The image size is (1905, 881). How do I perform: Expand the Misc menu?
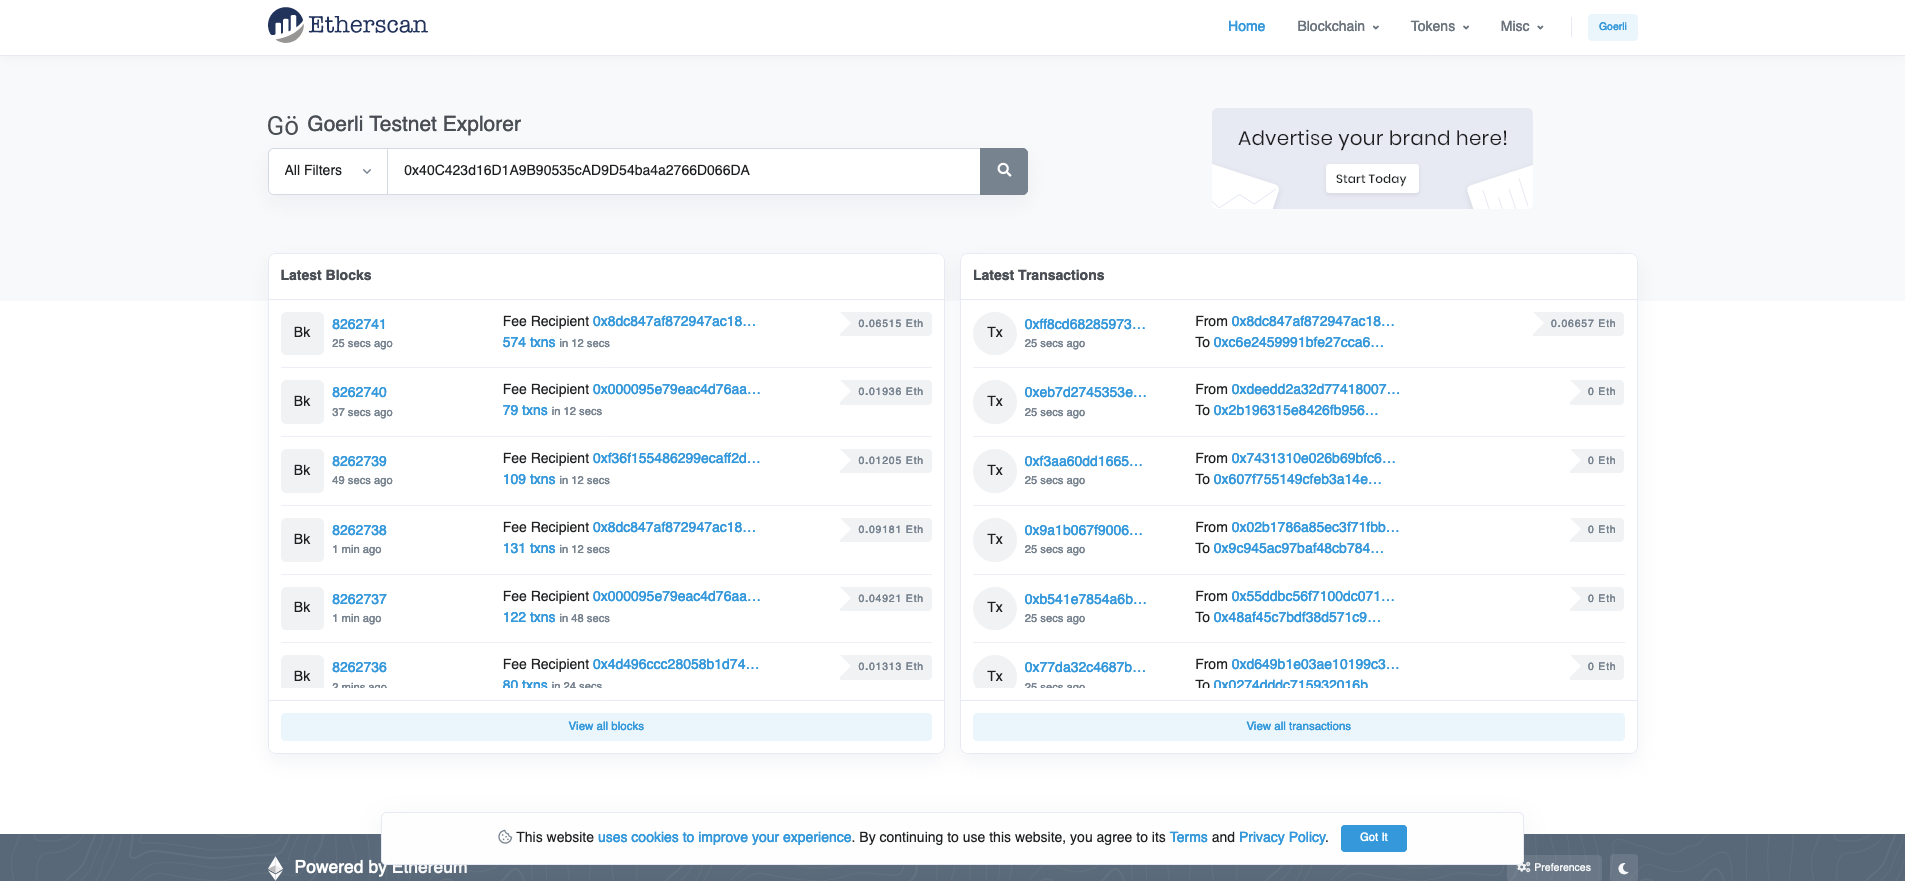[x=1522, y=27]
